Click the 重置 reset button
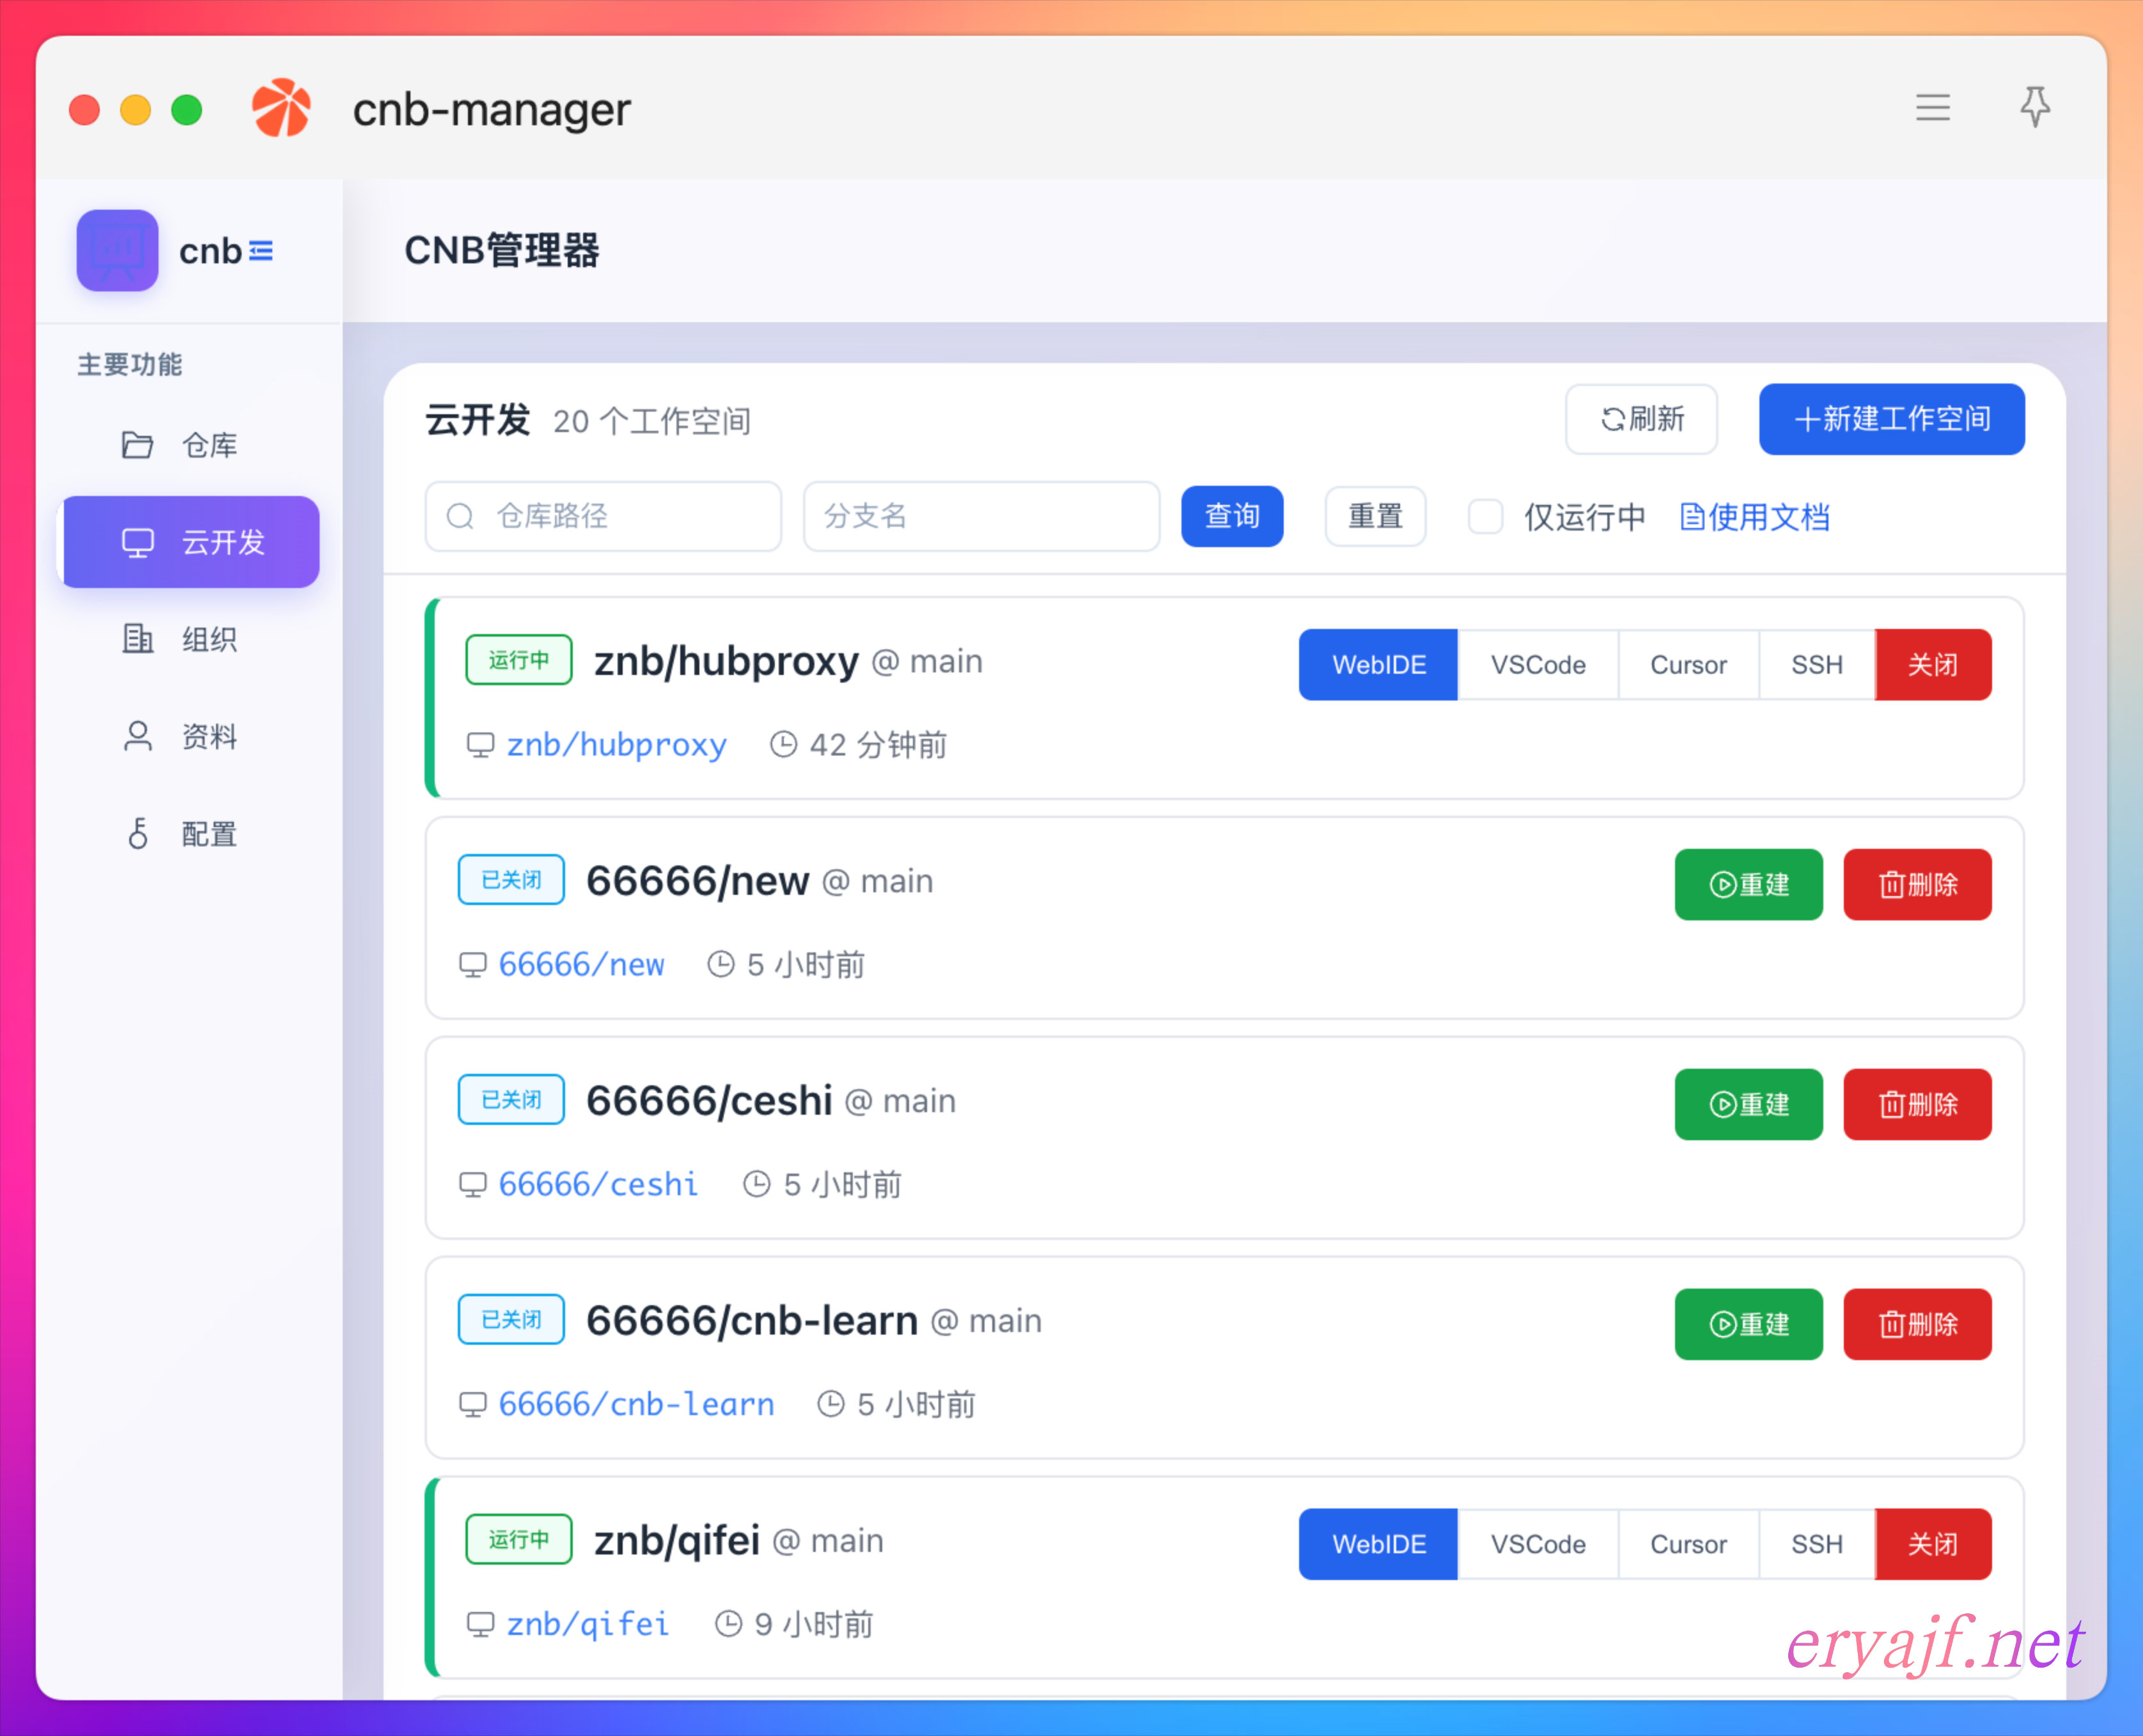The width and height of the screenshot is (2143, 1736). (x=1375, y=516)
